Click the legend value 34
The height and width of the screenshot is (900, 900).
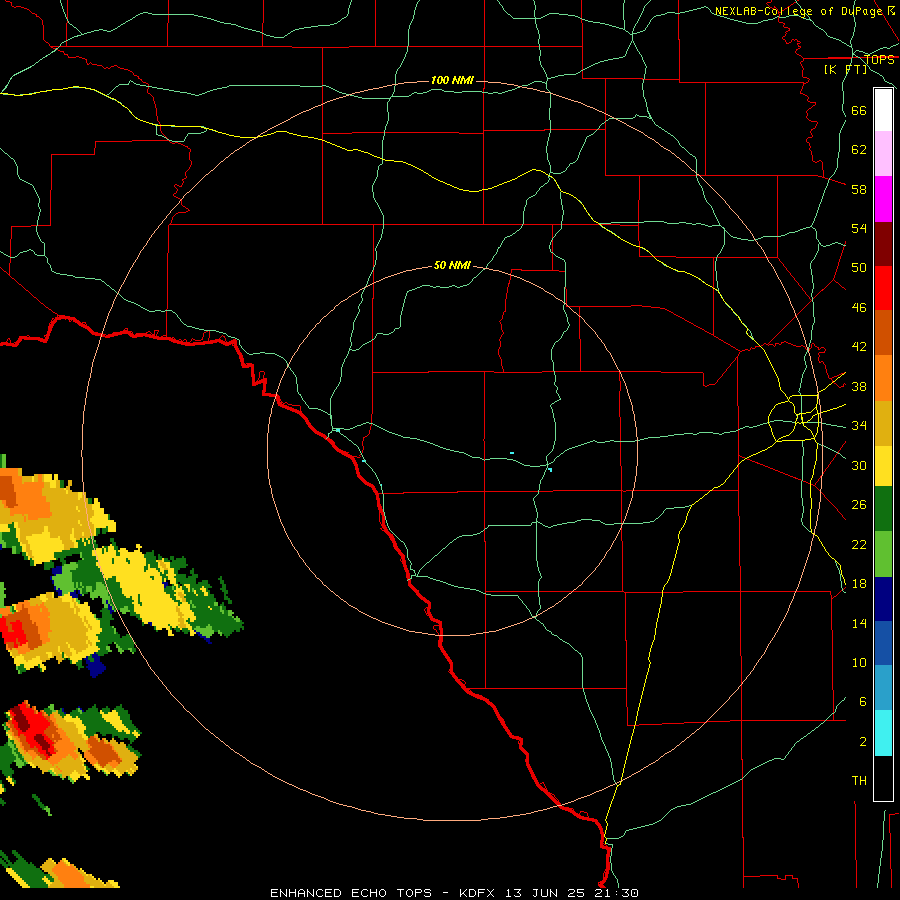click(x=859, y=426)
